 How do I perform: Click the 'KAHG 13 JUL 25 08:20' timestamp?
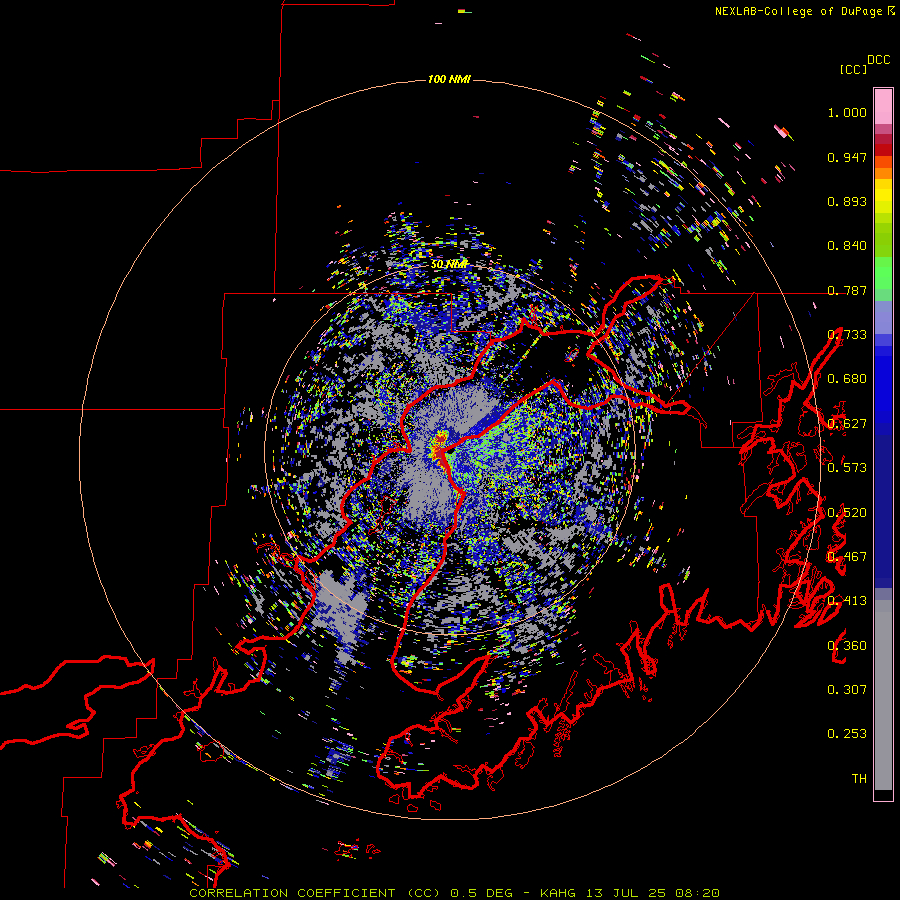point(629,893)
